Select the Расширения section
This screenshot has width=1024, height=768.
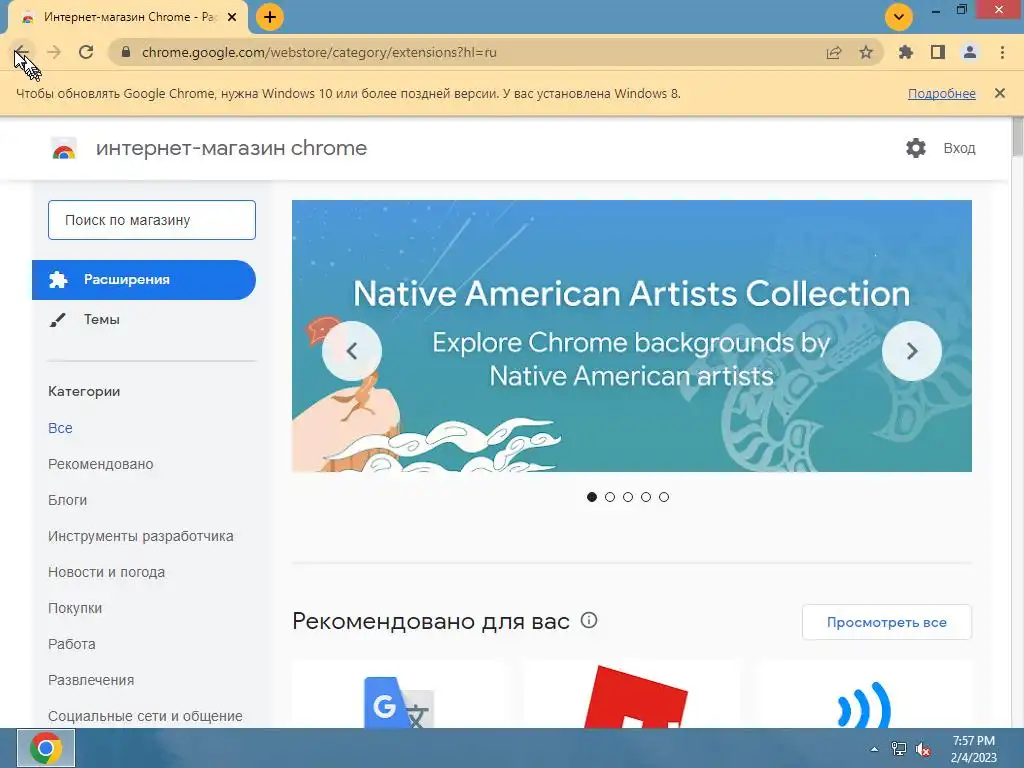pyautogui.click(x=144, y=280)
